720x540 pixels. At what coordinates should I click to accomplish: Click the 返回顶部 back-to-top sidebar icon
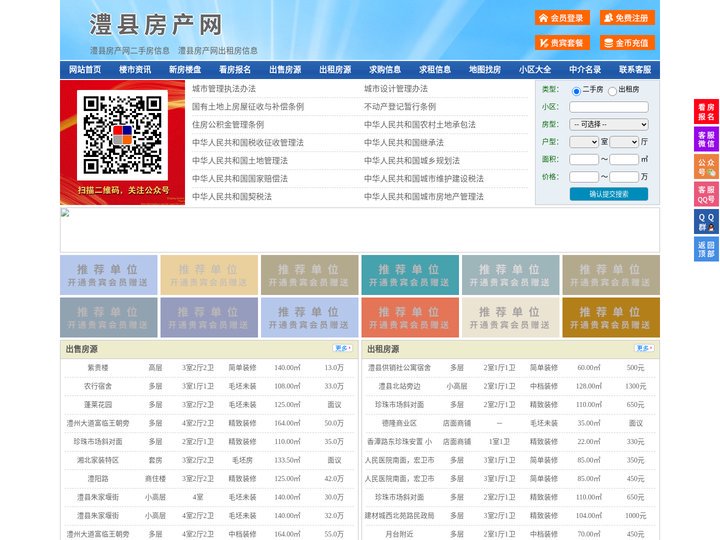coord(706,249)
